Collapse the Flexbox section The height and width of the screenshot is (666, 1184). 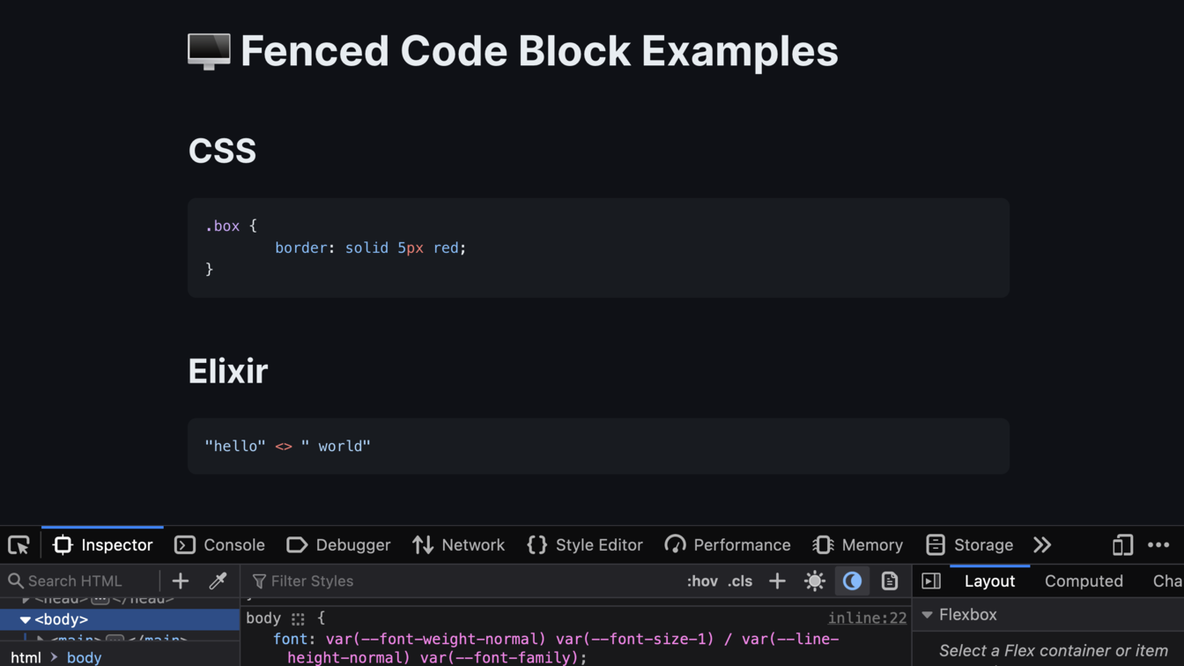(927, 615)
